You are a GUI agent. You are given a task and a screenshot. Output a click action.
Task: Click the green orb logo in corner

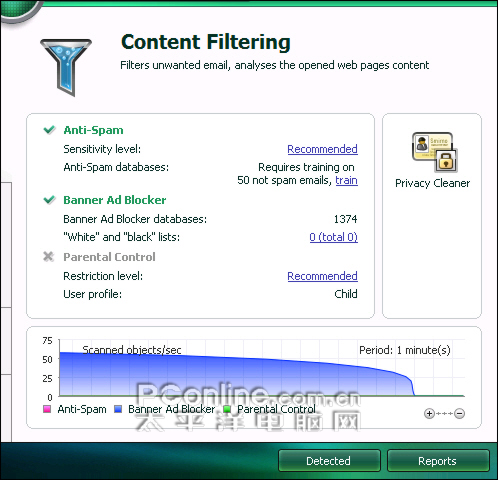19,10
